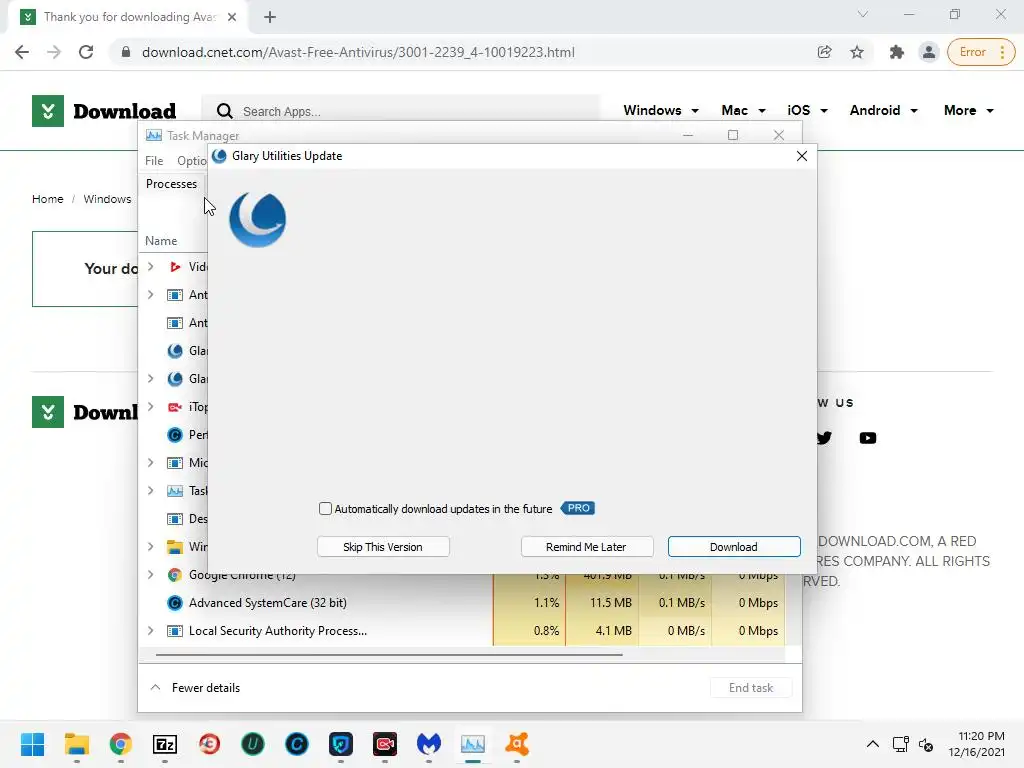The width and height of the screenshot is (1024, 768).
Task: Click the Chrome Error menu button
Action: pos(981,52)
